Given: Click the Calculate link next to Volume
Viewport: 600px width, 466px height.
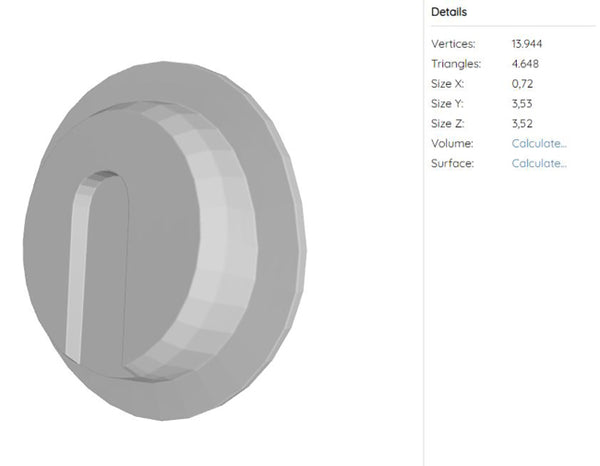Looking at the screenshot, I should point(539,143).
